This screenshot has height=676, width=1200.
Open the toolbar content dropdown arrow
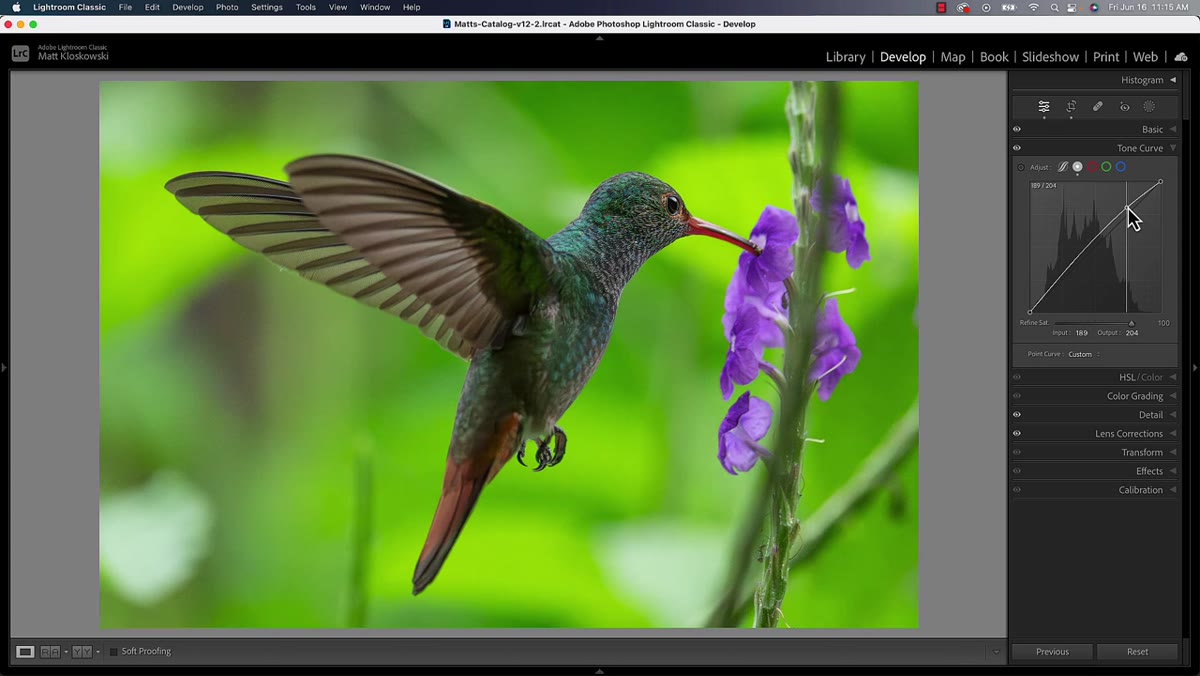coord(996,652)
